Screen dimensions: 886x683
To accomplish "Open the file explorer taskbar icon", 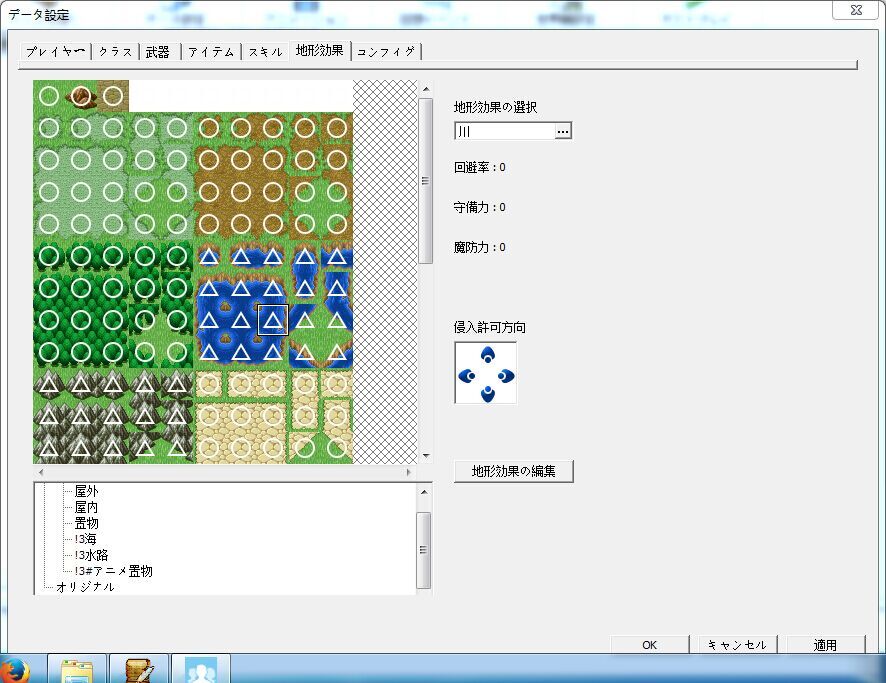I will click(x=77, y=670).
